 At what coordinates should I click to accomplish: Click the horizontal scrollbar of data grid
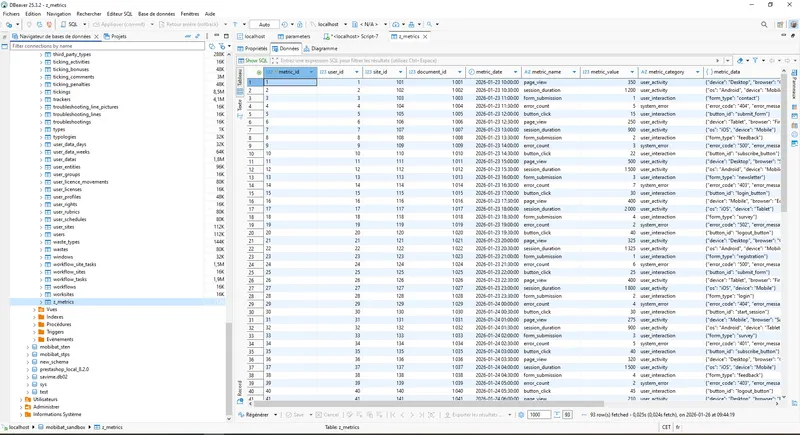428,403
